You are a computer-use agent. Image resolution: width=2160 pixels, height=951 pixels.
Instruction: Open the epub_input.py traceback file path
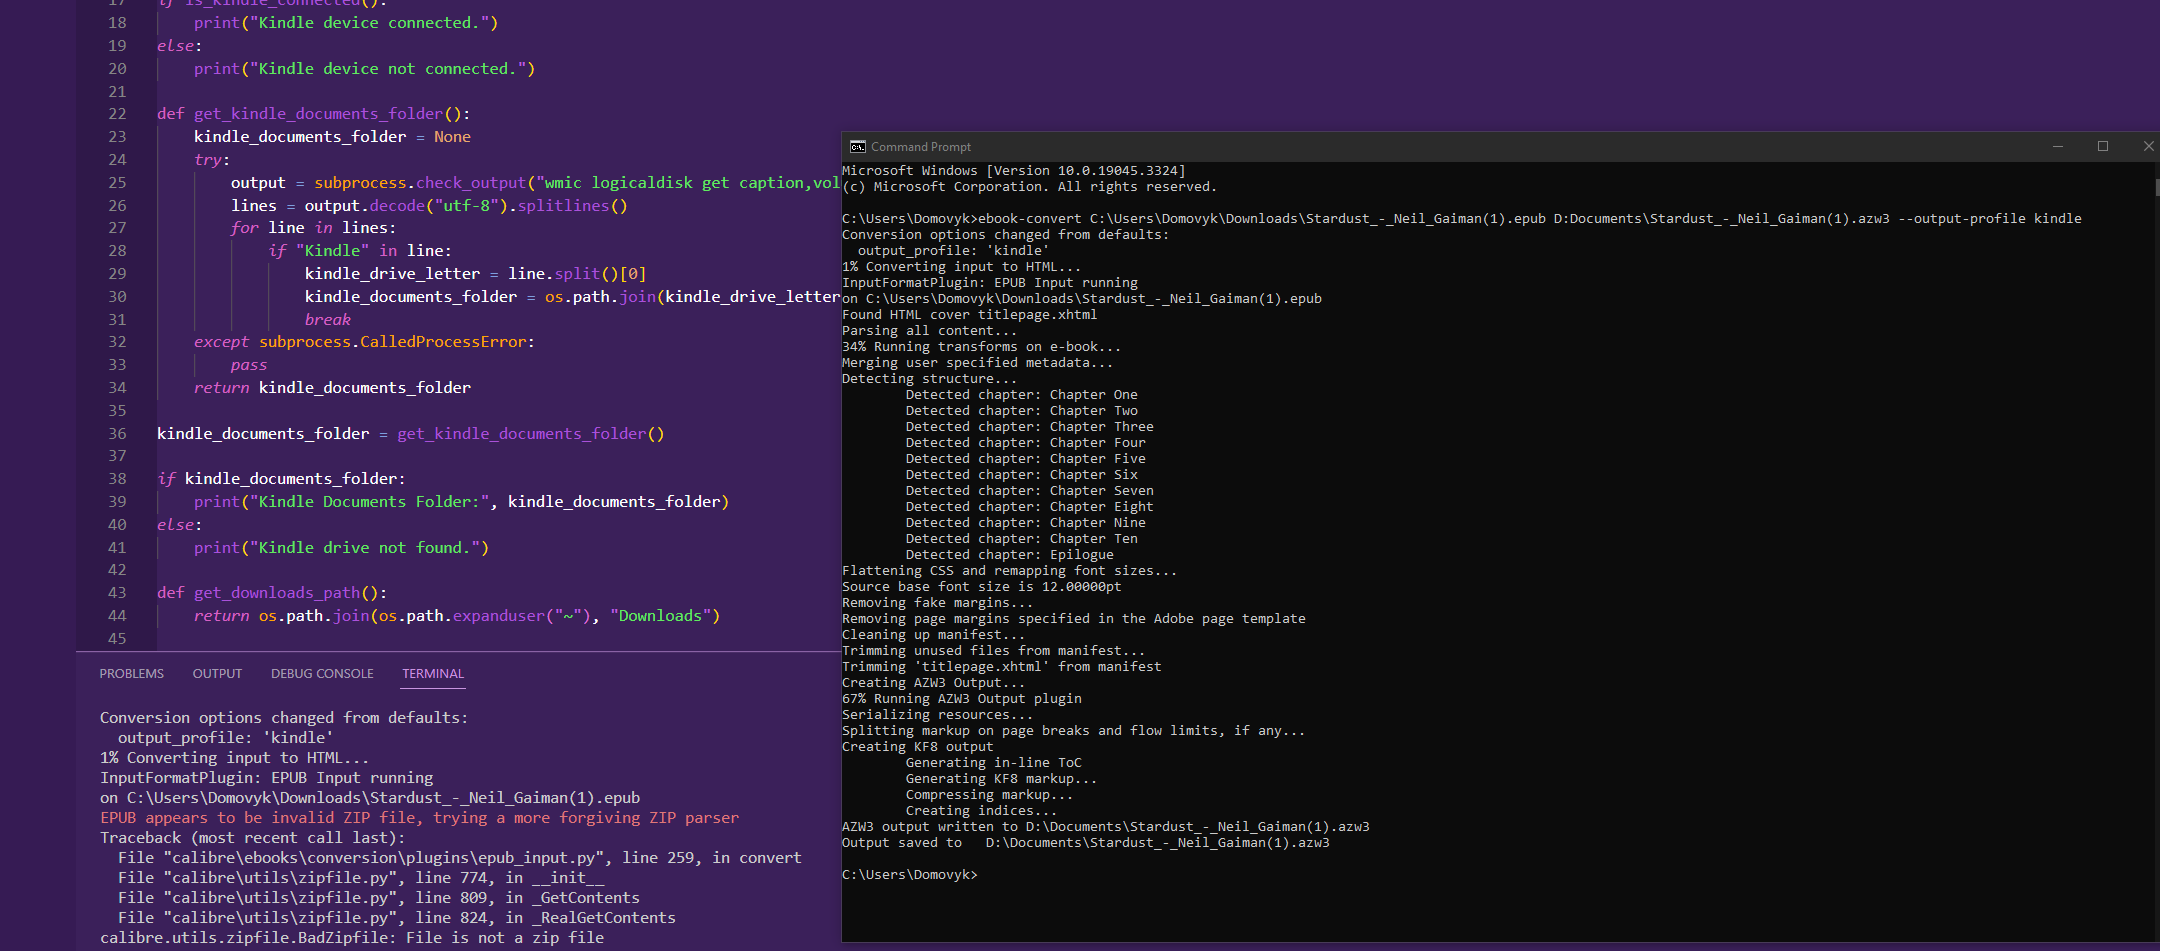[386, 858]
